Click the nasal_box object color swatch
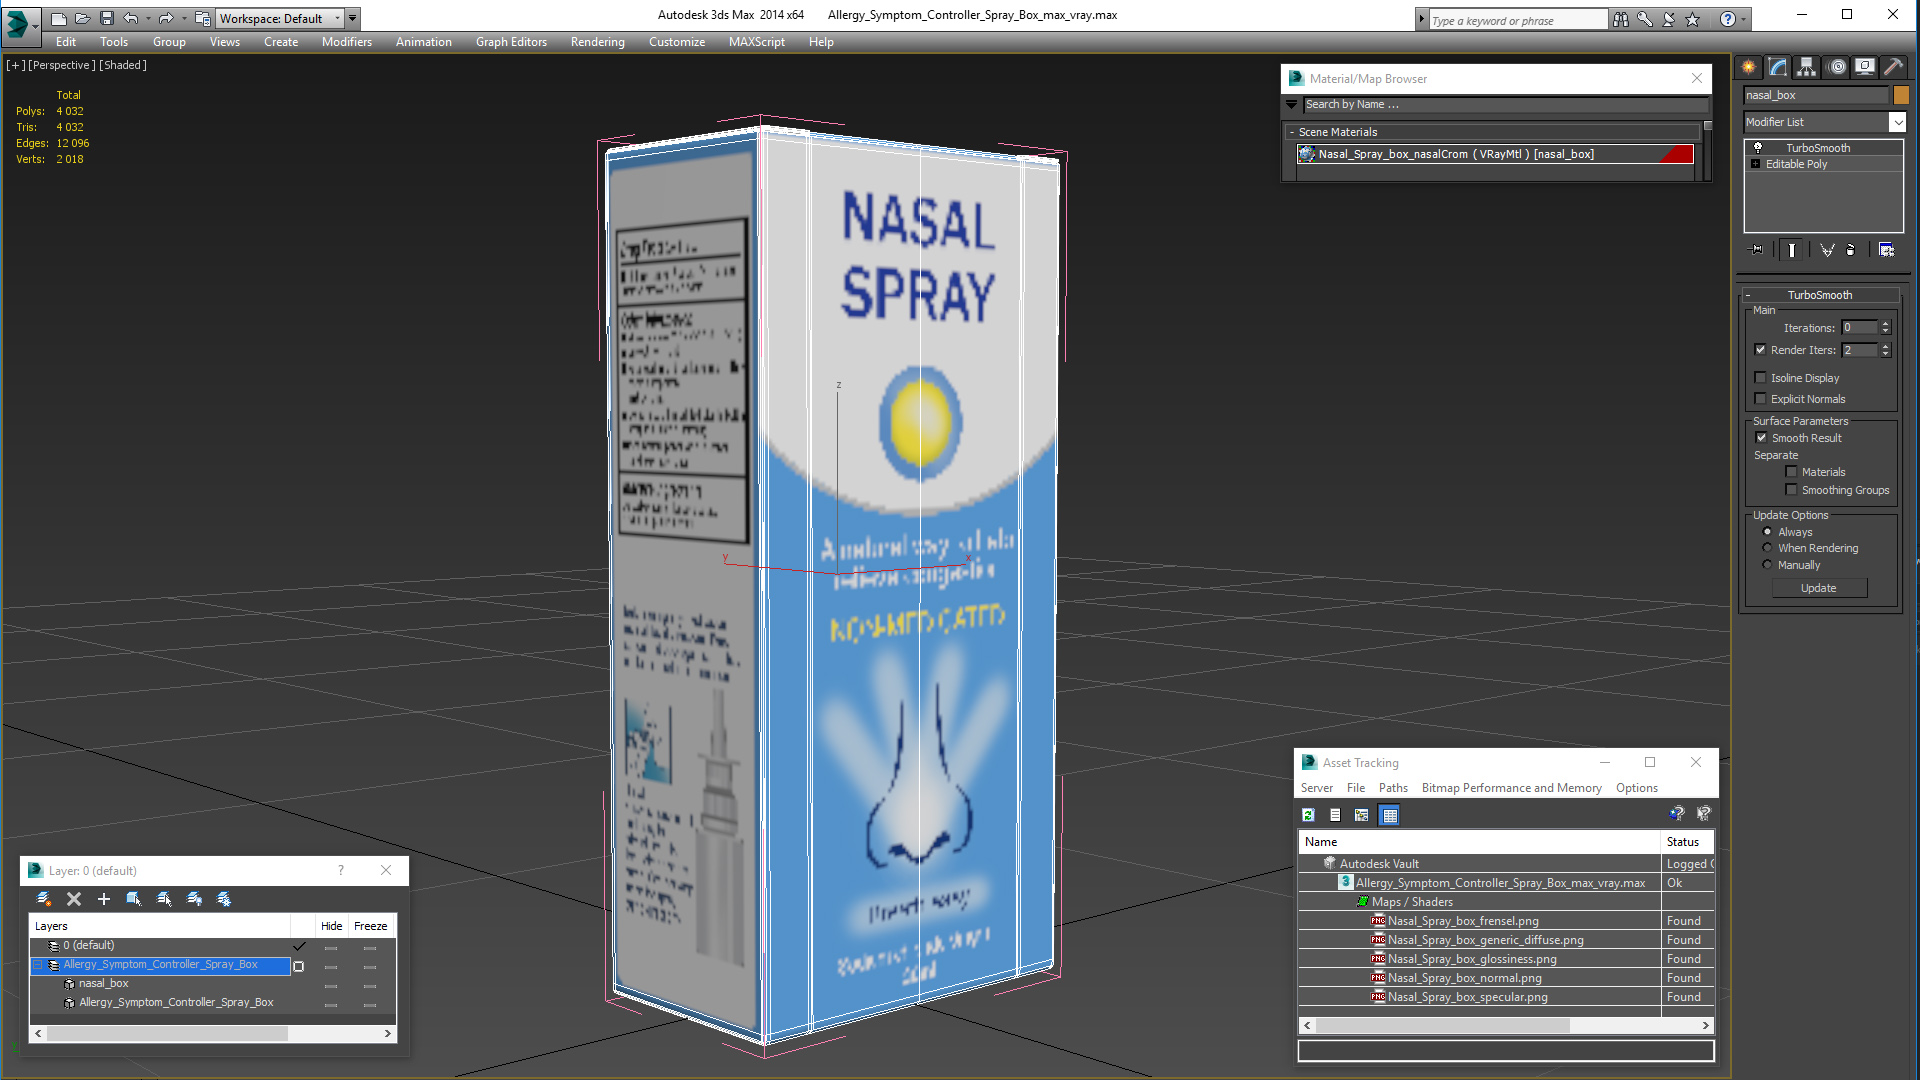1920x1080 pixels. coord(1901,95)
